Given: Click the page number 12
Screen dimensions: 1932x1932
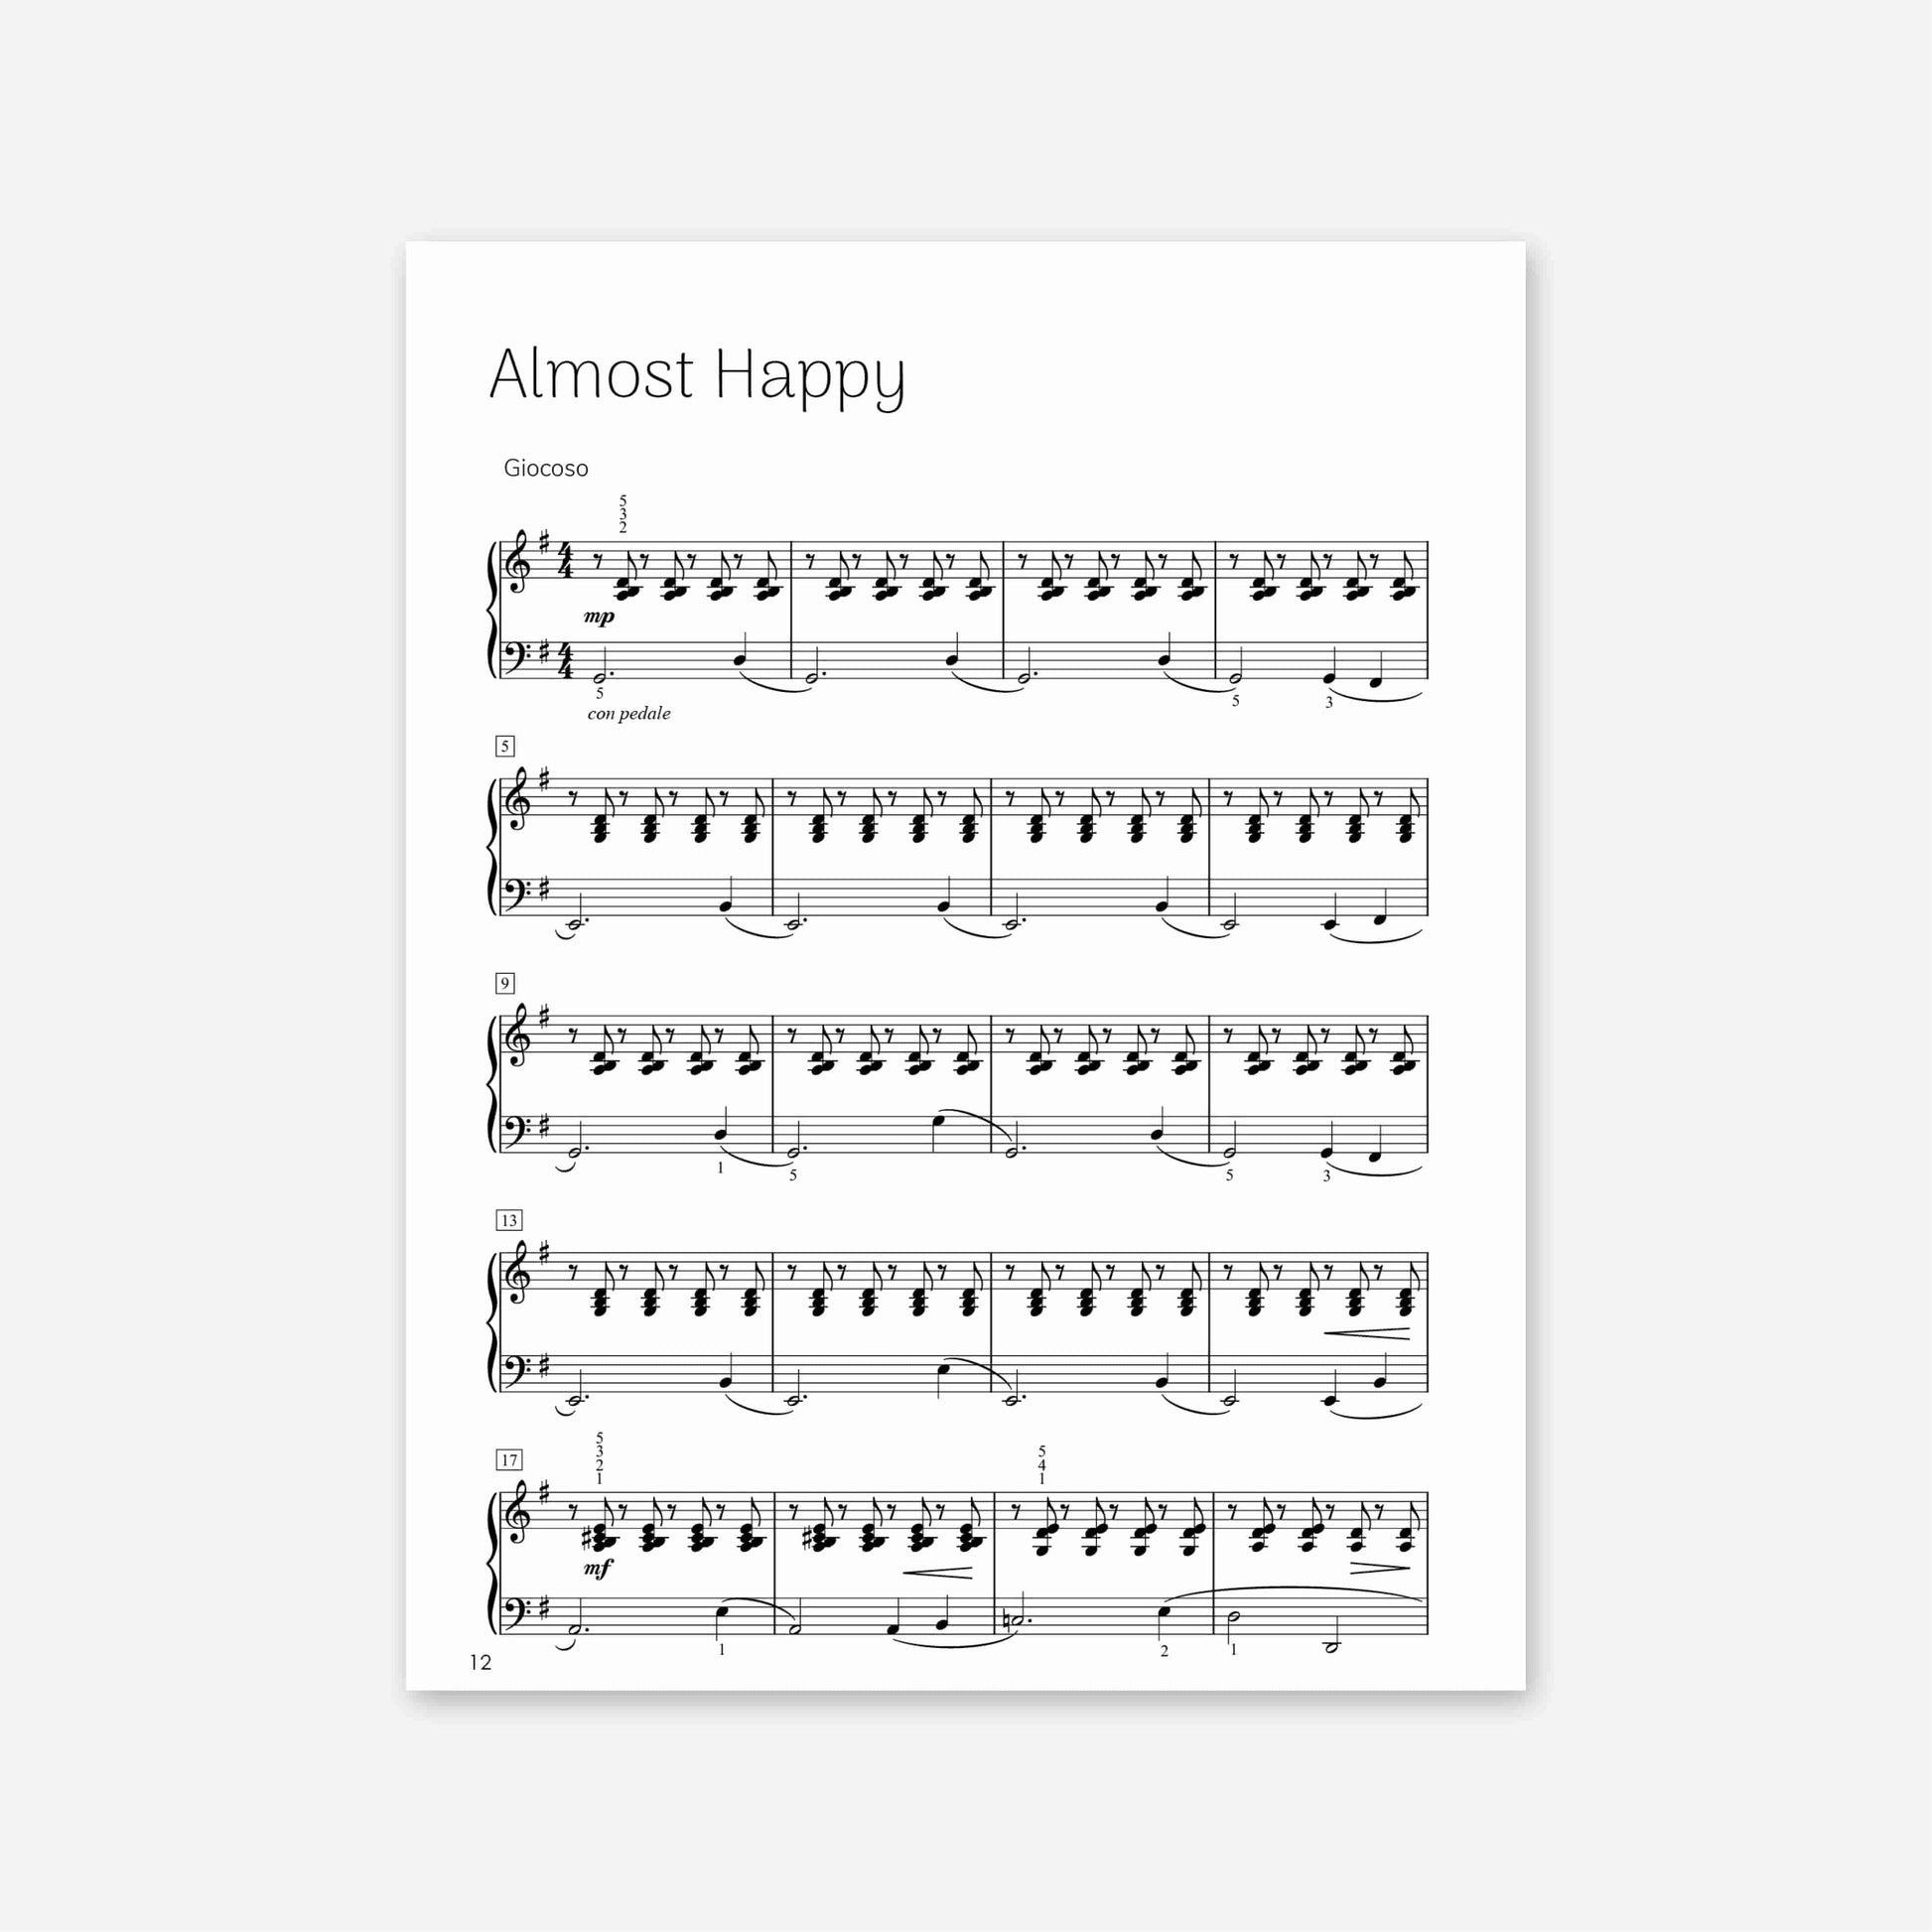Looking at the screenshot, I should (481, 1662).
